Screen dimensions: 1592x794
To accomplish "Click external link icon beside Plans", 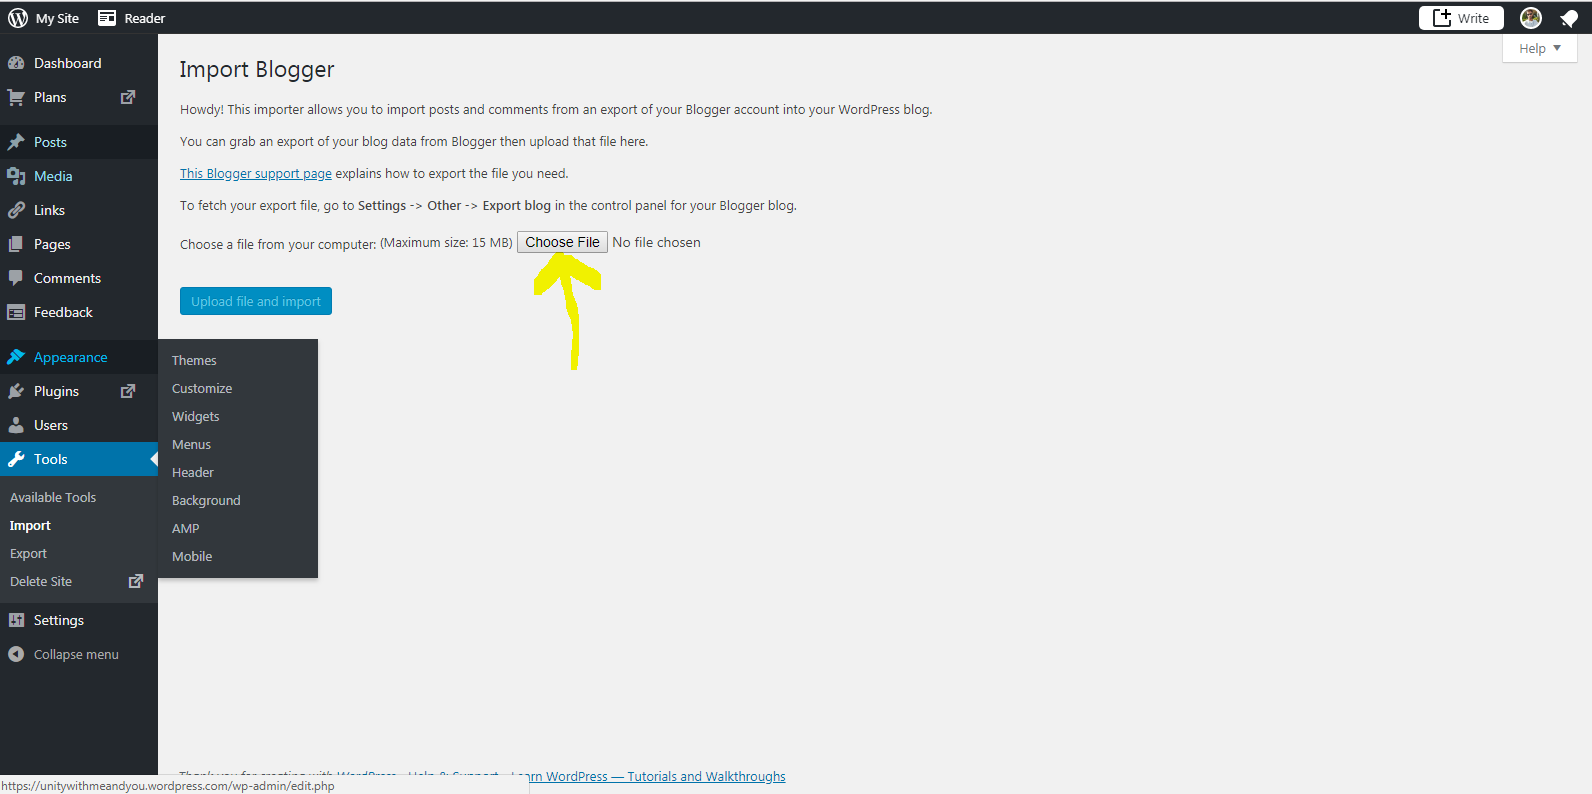I will point(128,97).
